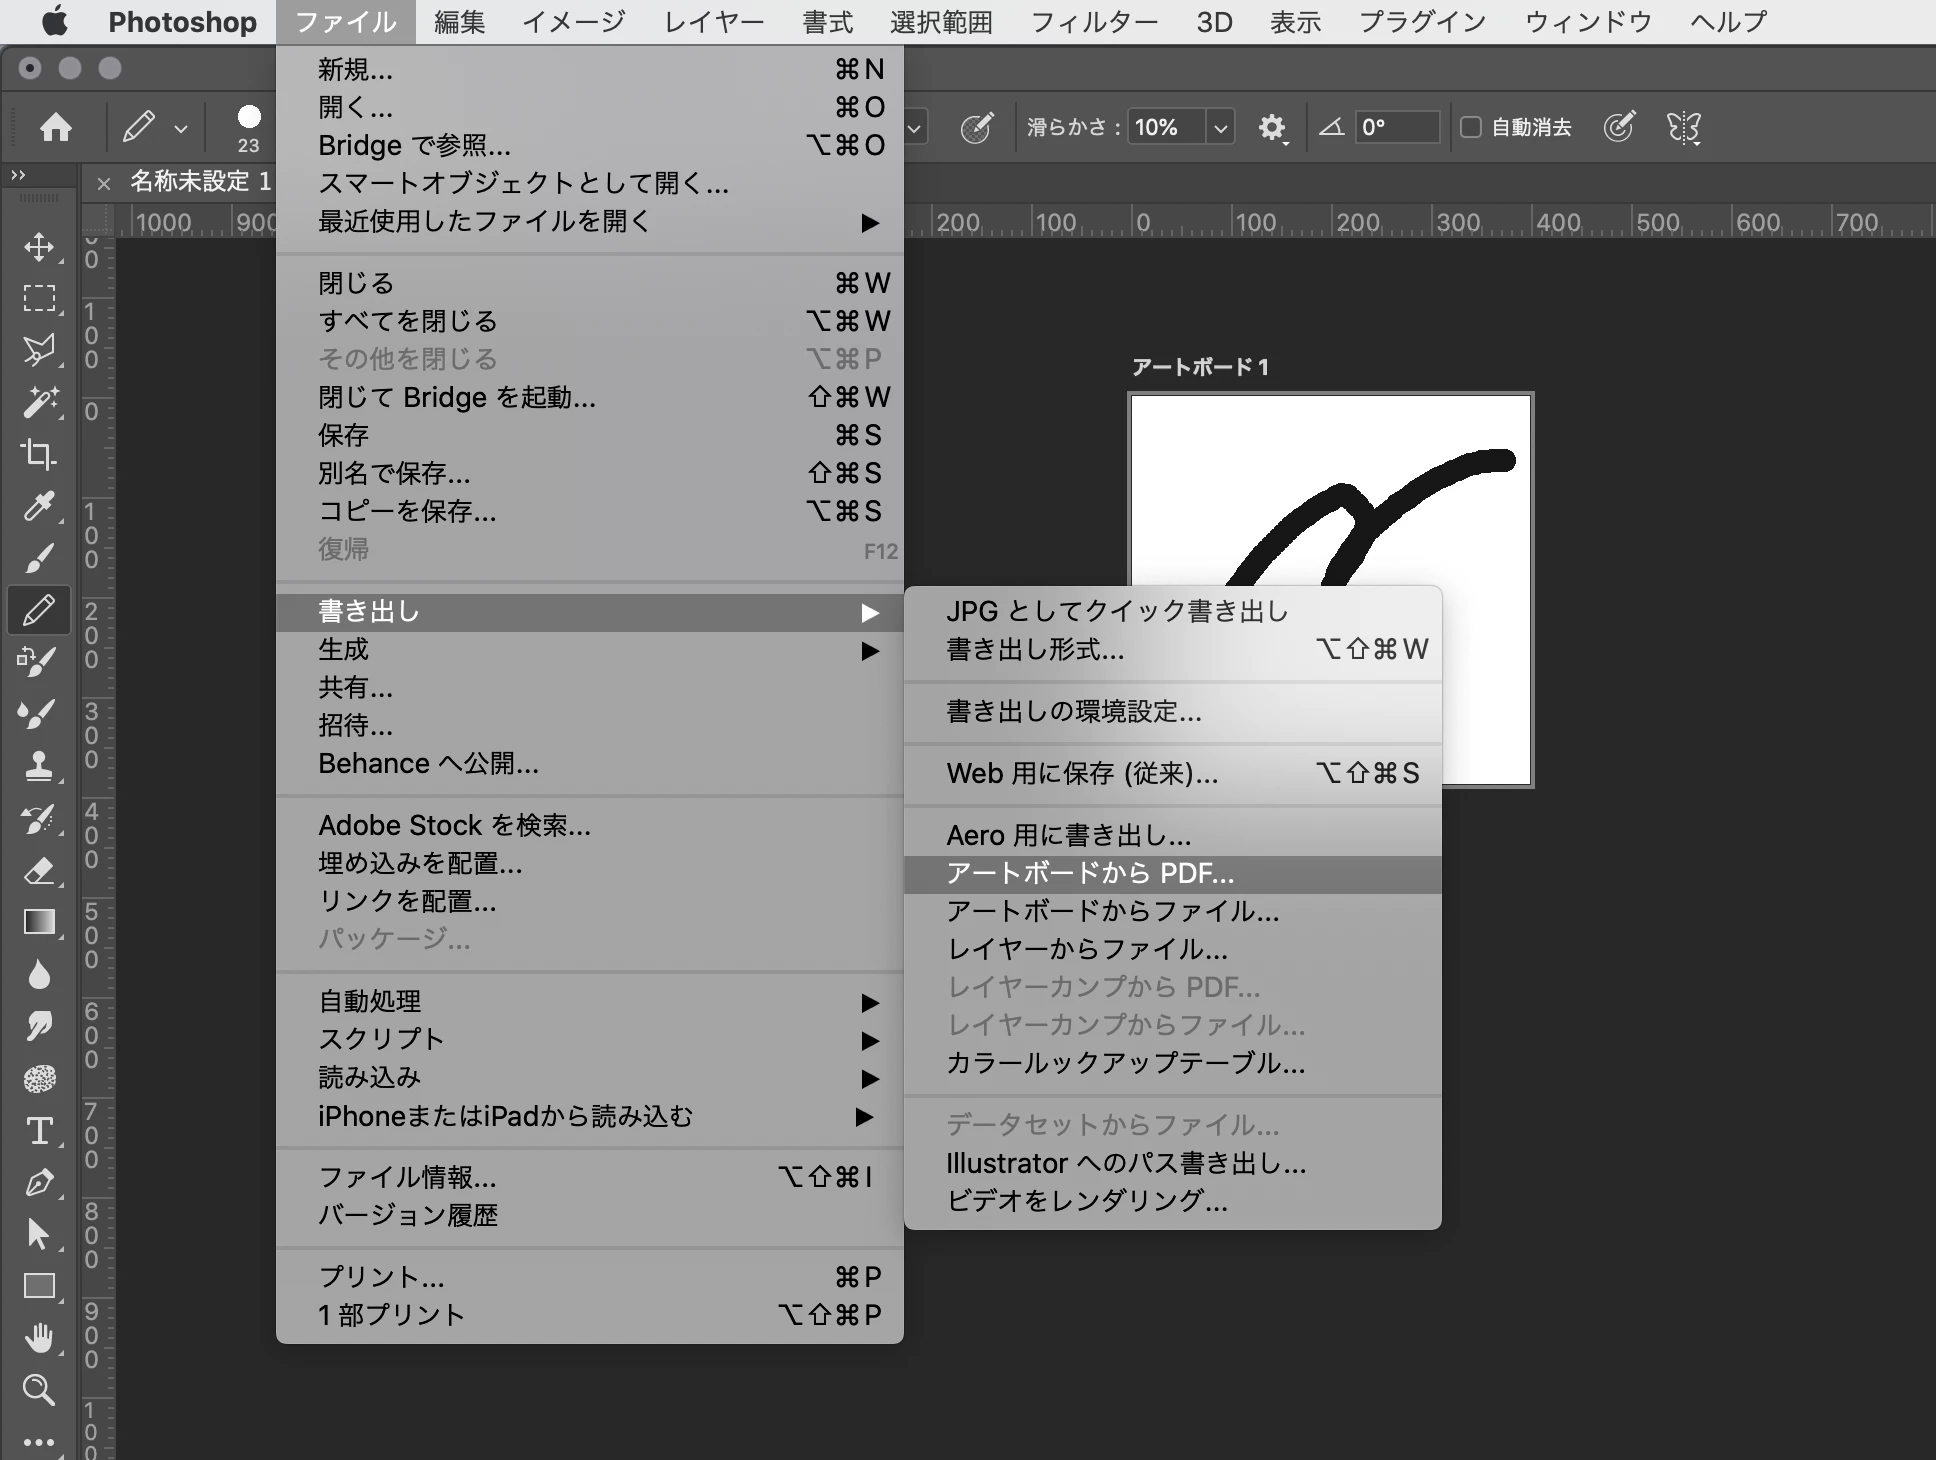
Task: Select the Hand tool
Action: 38,1337
